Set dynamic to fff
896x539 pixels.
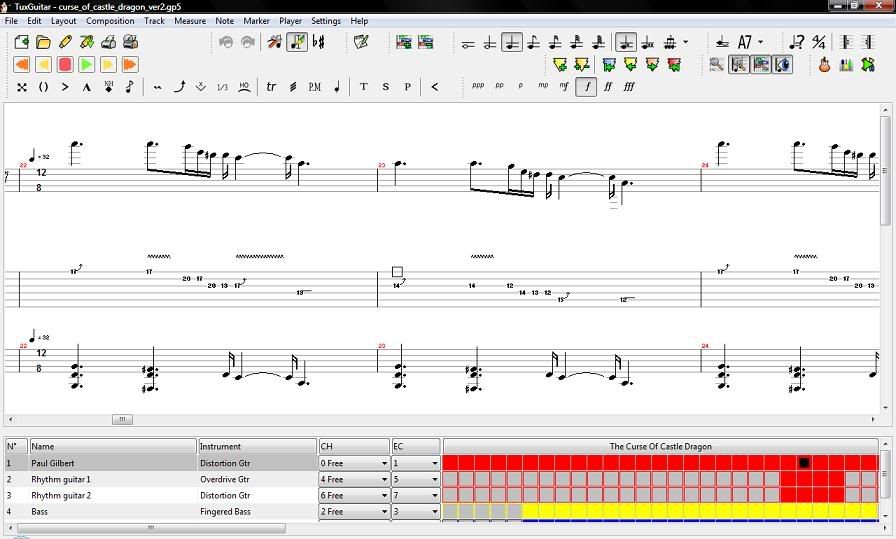pos(629,86)
